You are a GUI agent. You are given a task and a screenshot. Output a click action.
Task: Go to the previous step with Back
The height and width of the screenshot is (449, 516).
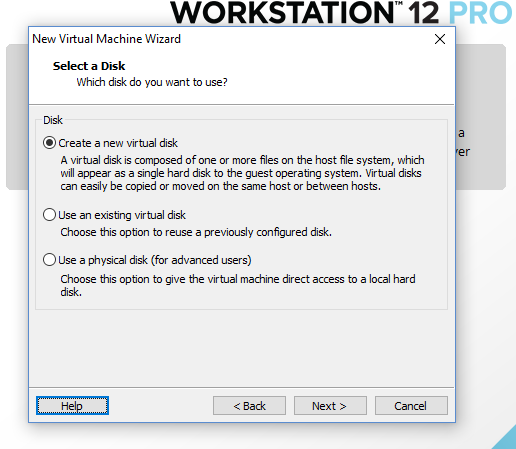coord(249,406)
